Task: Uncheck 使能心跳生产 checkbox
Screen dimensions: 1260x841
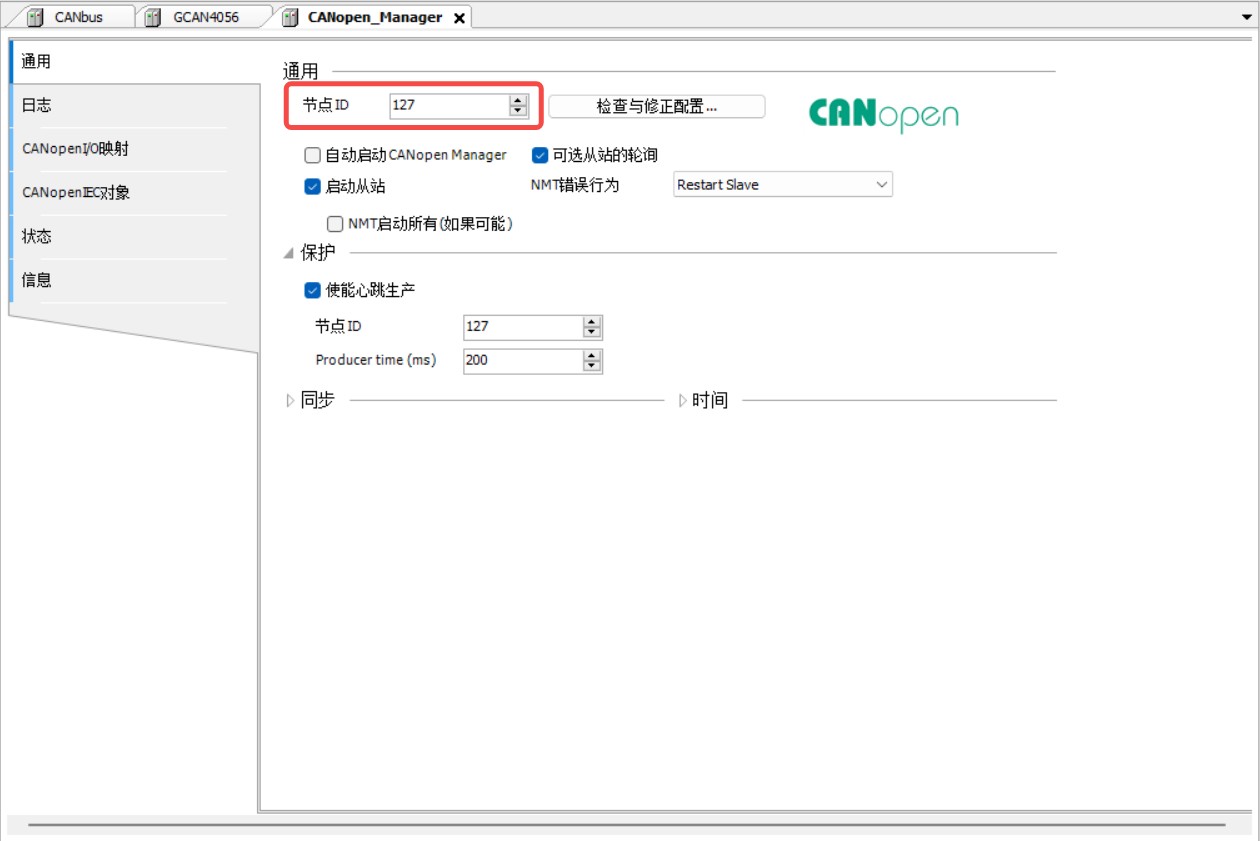Action: 313,290
